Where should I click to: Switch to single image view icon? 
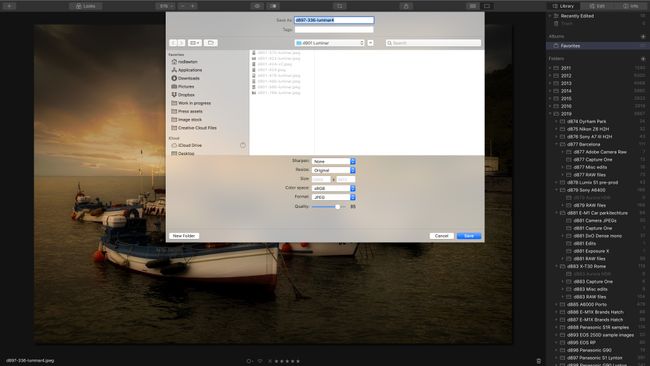tap(487, 6)
